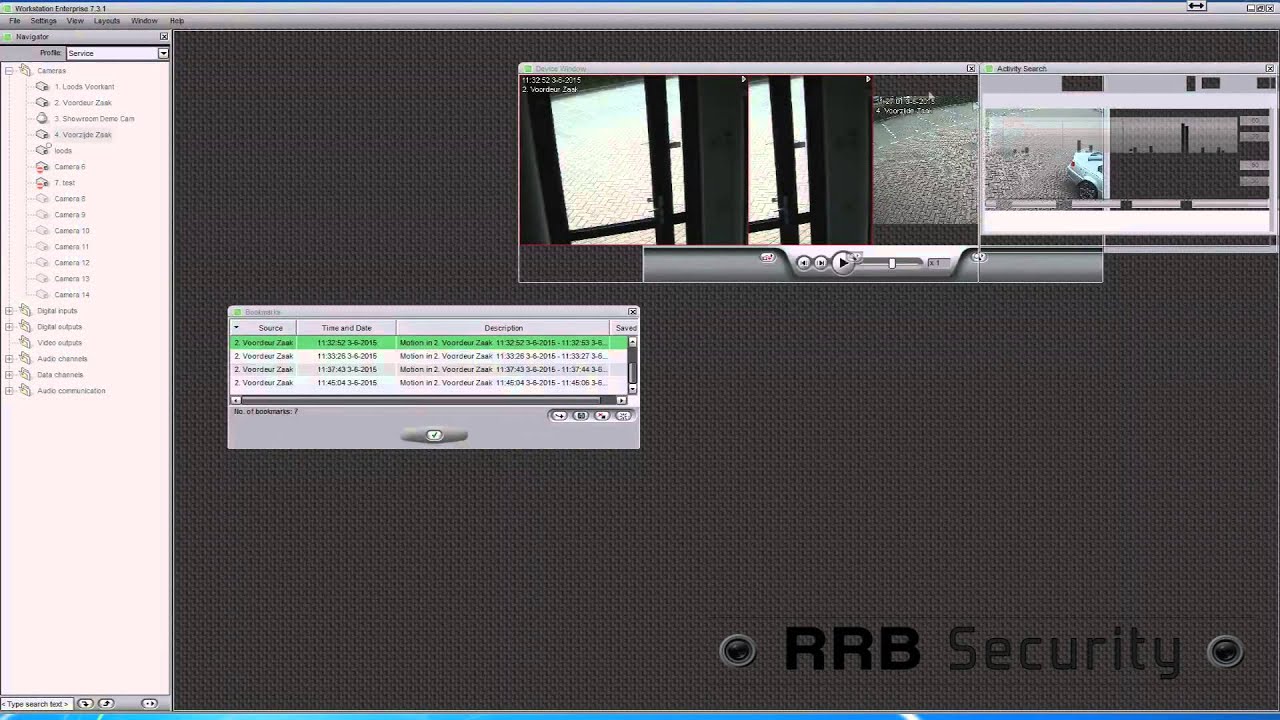Viewport: 1280px width, 720px height.
Task: Click the Cameras folder icon
Action: tap(25, 71)
